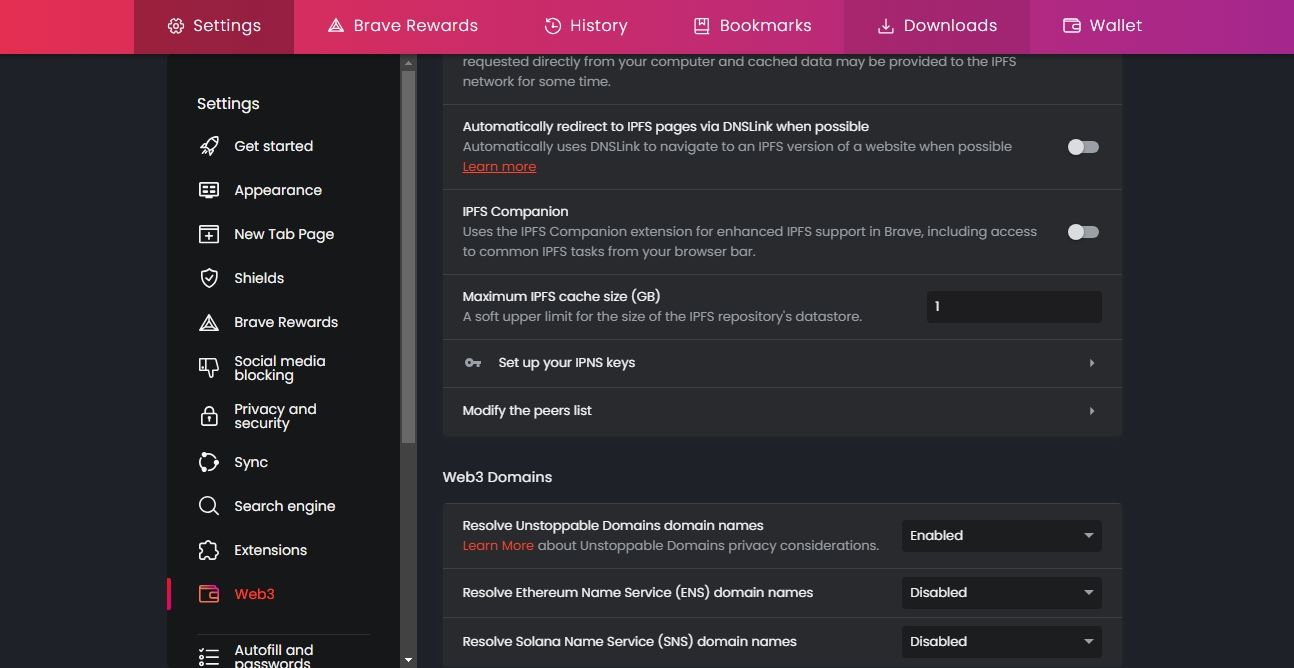This screenshot has height=668, width=1294.
Task: Toggle the IPFS Companion extension switch
Action: click(x=1081, y=231)
